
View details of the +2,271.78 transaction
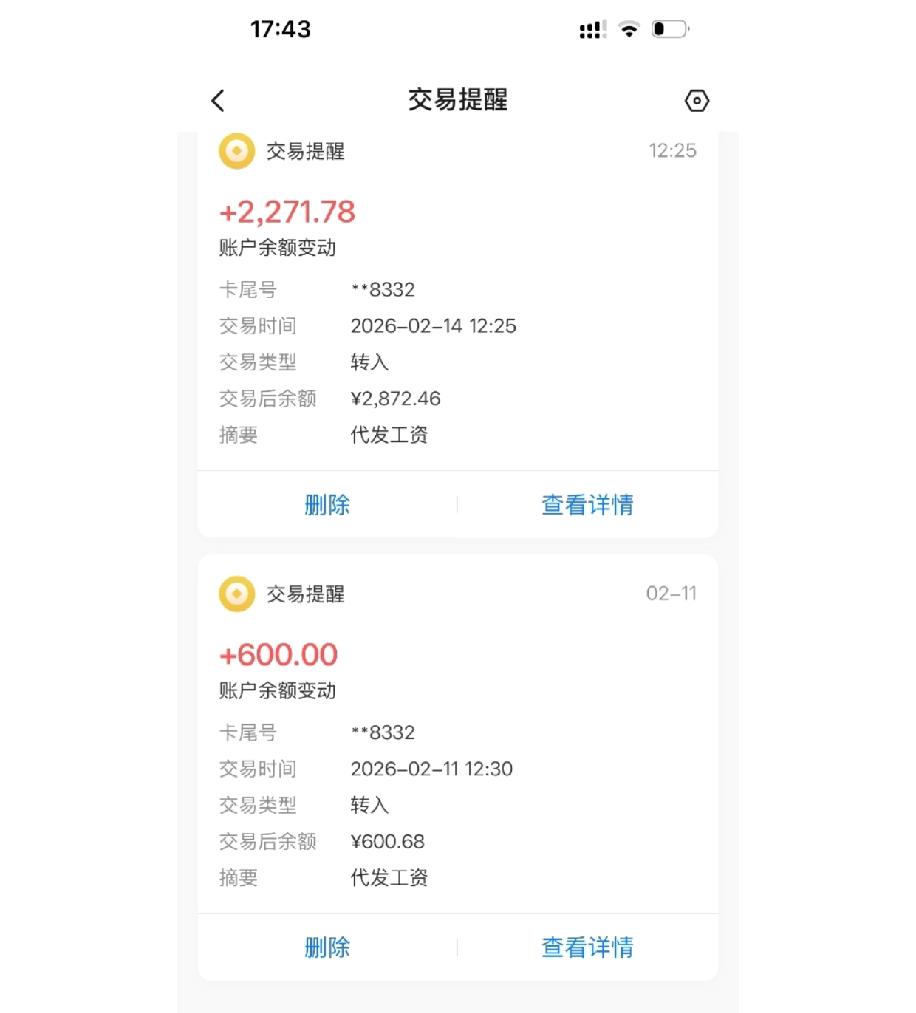(587, 505)
